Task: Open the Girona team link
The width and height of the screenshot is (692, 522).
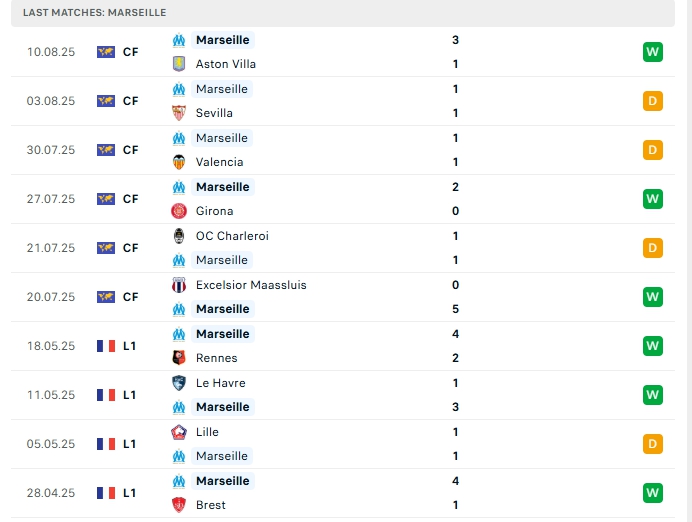Action: point(214,211)
